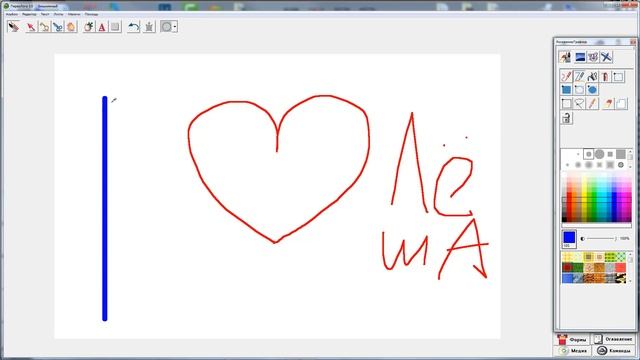Open the Мелочи menu
The height and width of the screenshot is (360, 640).
coord(74,14)
